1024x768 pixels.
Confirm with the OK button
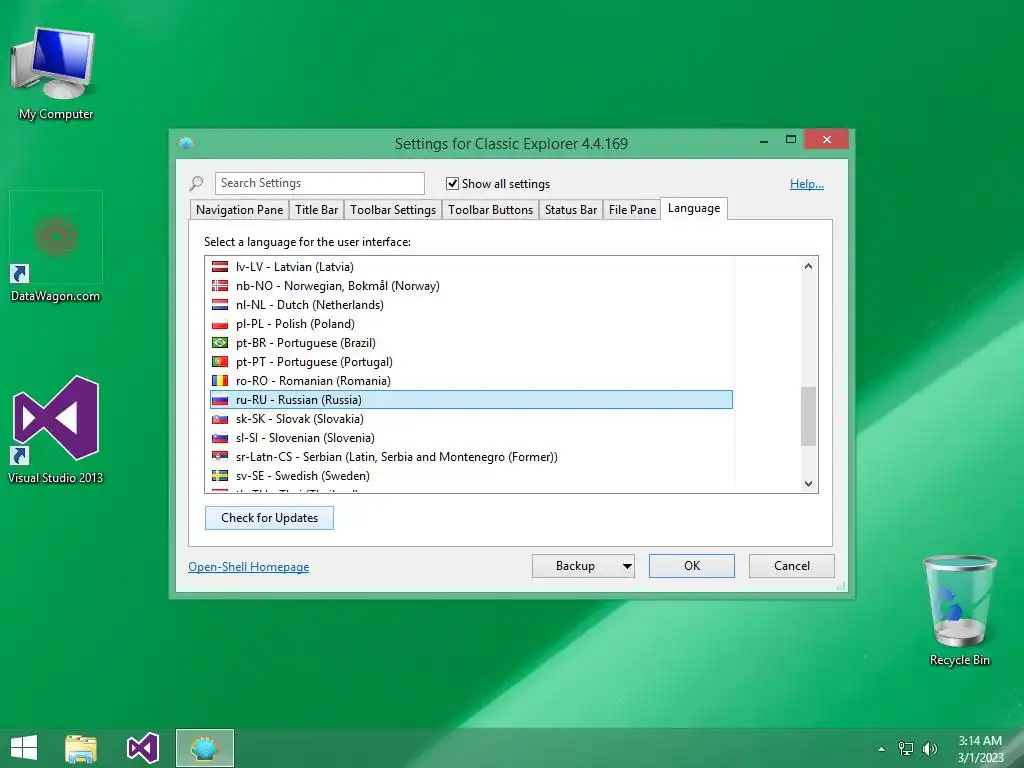point(692,566)
